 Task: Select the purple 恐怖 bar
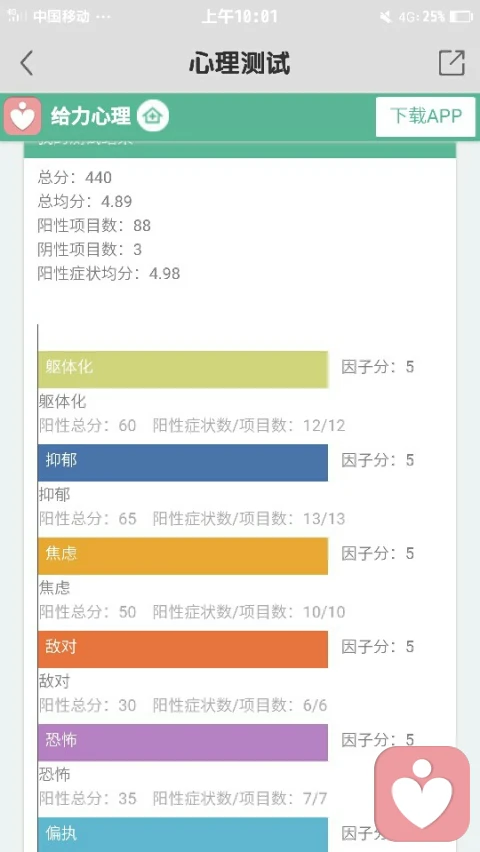click(183, 742)
